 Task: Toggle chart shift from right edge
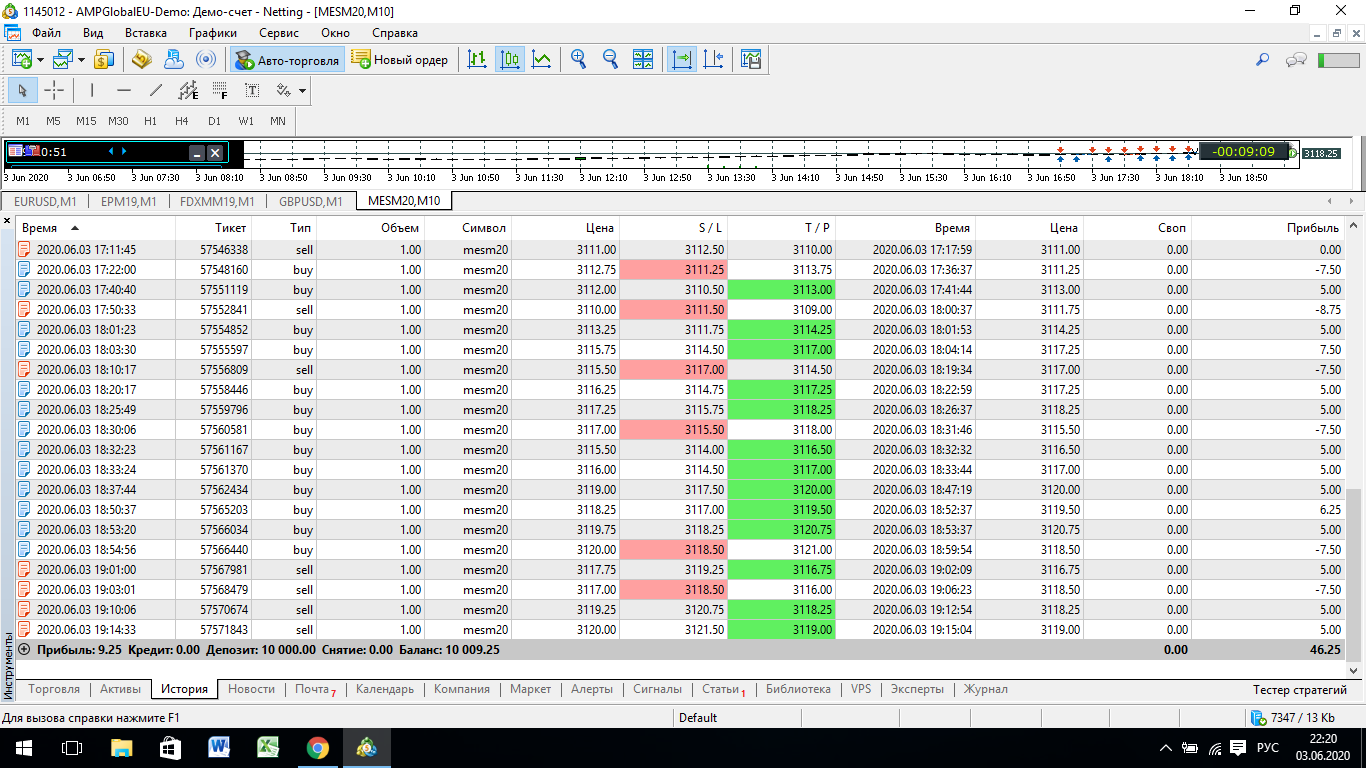tap(713, 60)
